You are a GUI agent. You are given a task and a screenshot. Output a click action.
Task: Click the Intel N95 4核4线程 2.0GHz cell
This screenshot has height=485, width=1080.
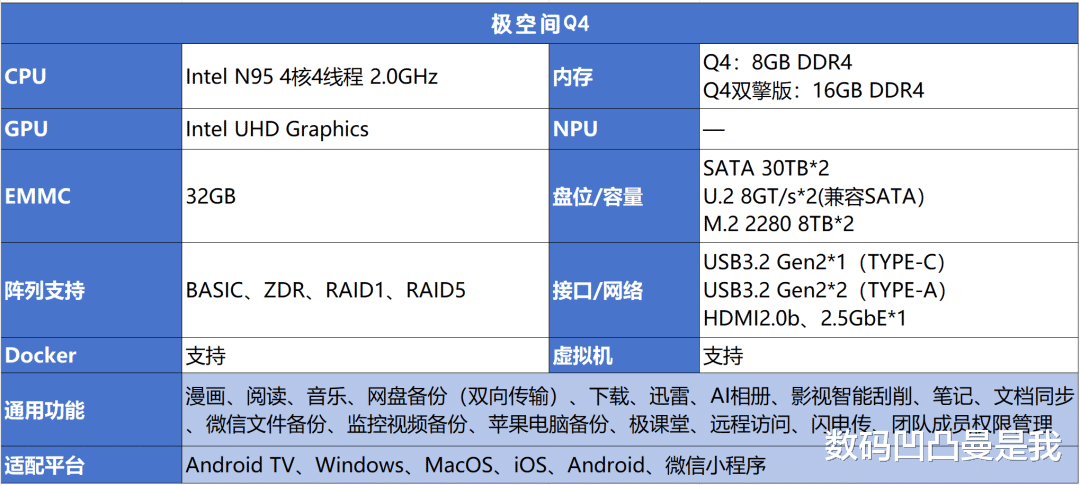coord(312,76)
